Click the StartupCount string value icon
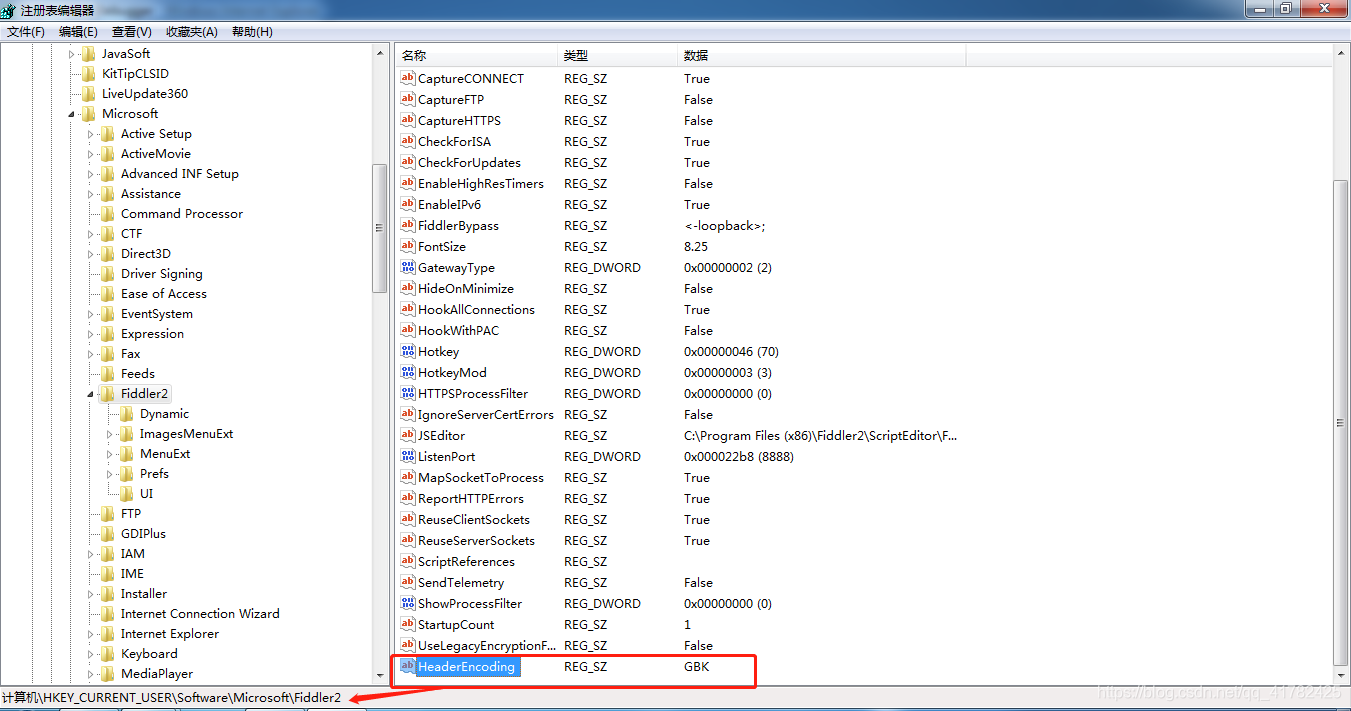The height and width of the screenshot is (711, 1351). 407,624
